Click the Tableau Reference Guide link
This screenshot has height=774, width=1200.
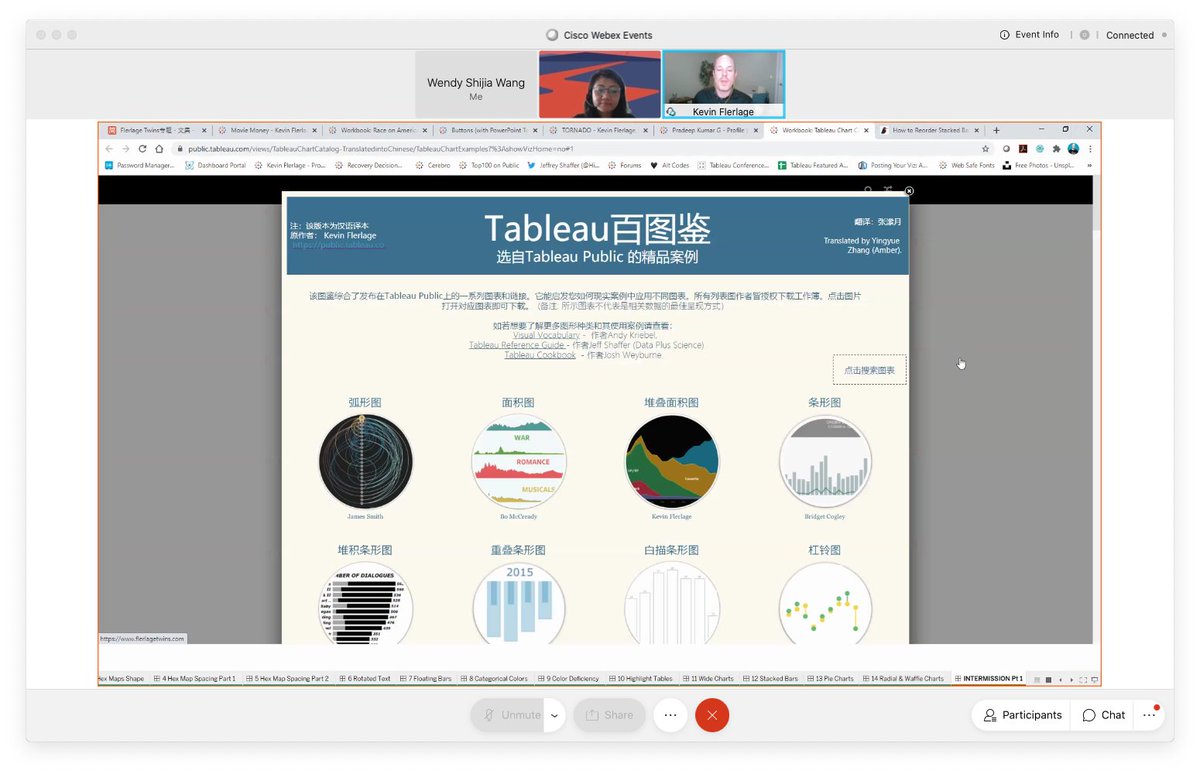click(x=518, y=345)
